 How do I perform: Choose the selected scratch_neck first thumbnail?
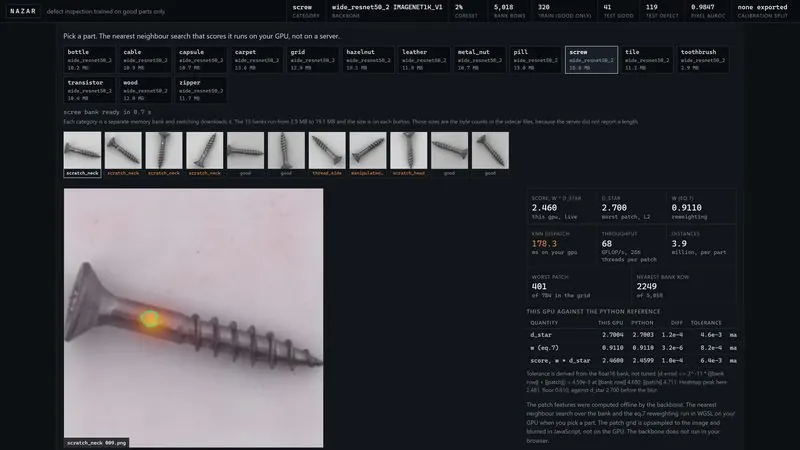click(82, 154)
